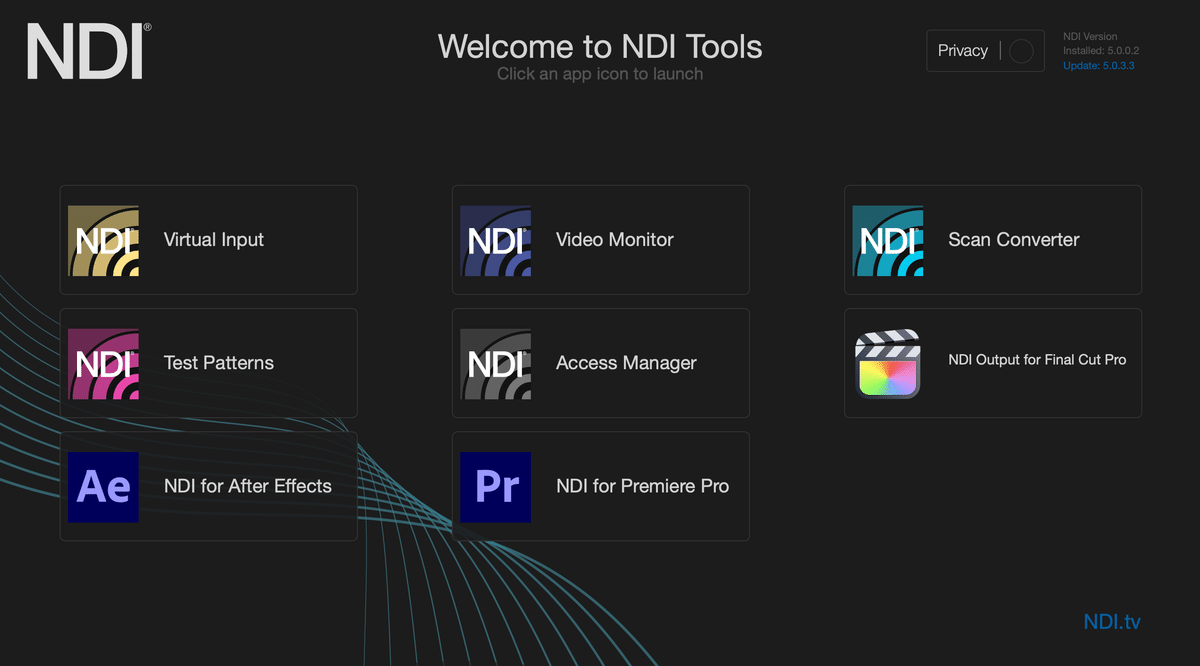Click the NDI Output for Final Cut Pro label

coord(1036,360)
